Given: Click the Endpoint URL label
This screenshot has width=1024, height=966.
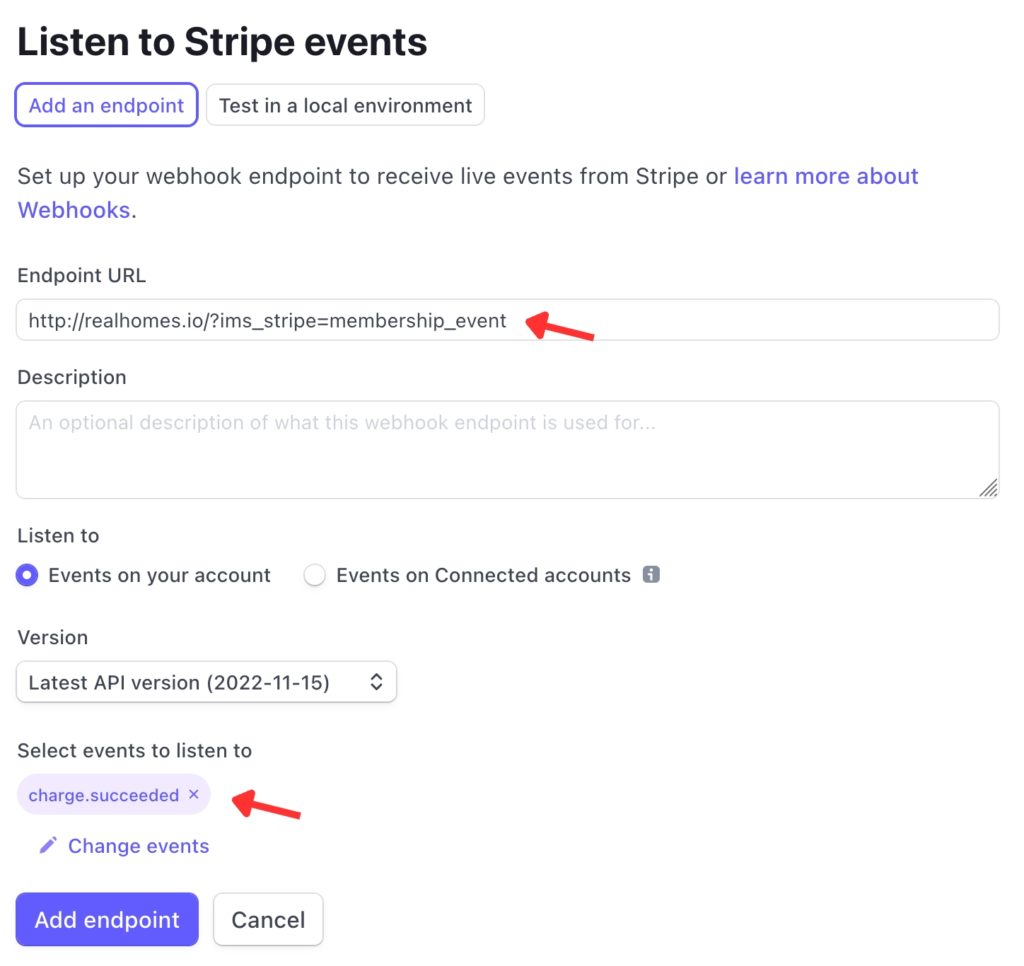Looking at the screenshot, I should [82, 276].
